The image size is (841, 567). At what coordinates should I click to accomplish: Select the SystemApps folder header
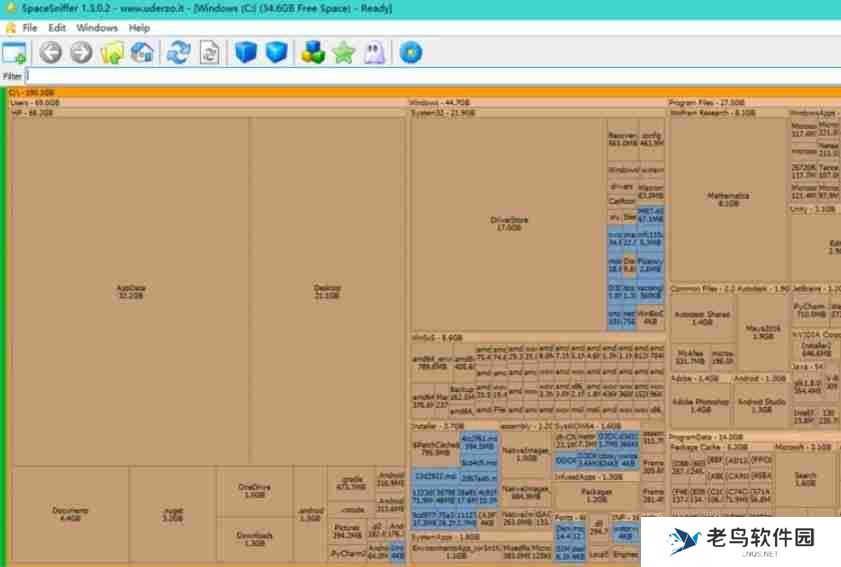(x=481, y=536)
